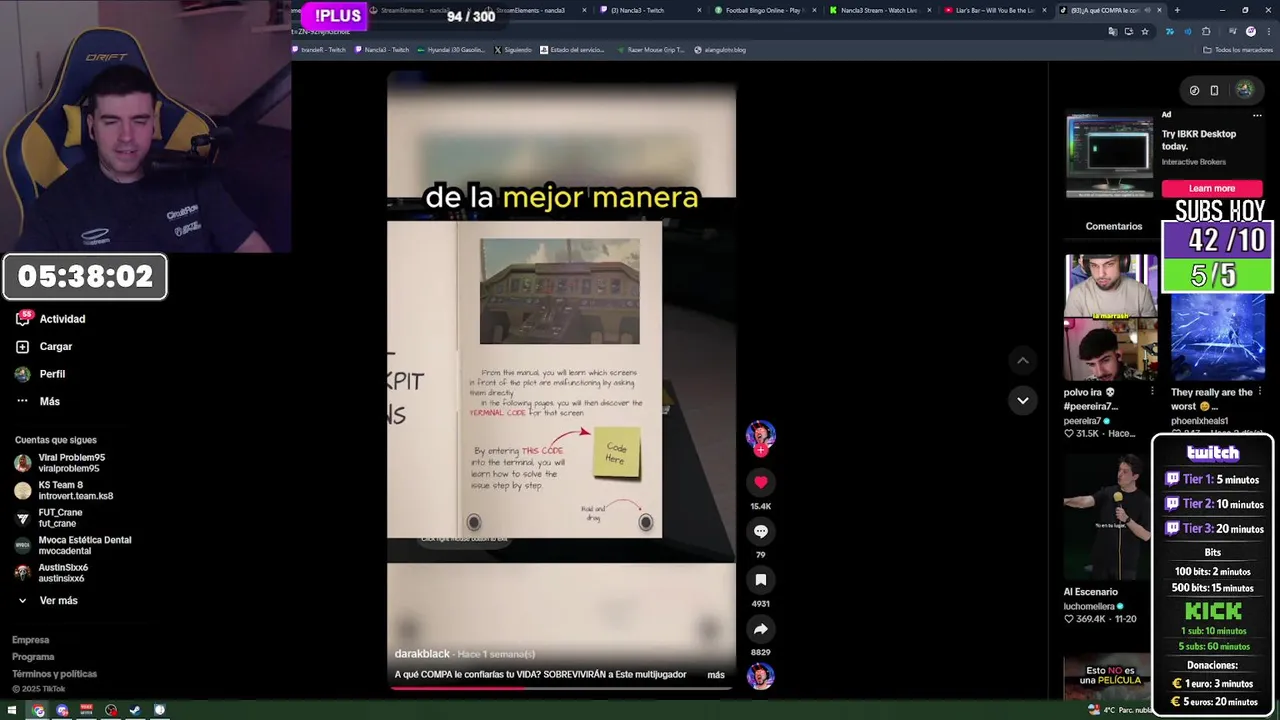Screen dimensions: 1280x720
Task: Open the Más menu in the sidebar
Action: [x=38, y=401]
